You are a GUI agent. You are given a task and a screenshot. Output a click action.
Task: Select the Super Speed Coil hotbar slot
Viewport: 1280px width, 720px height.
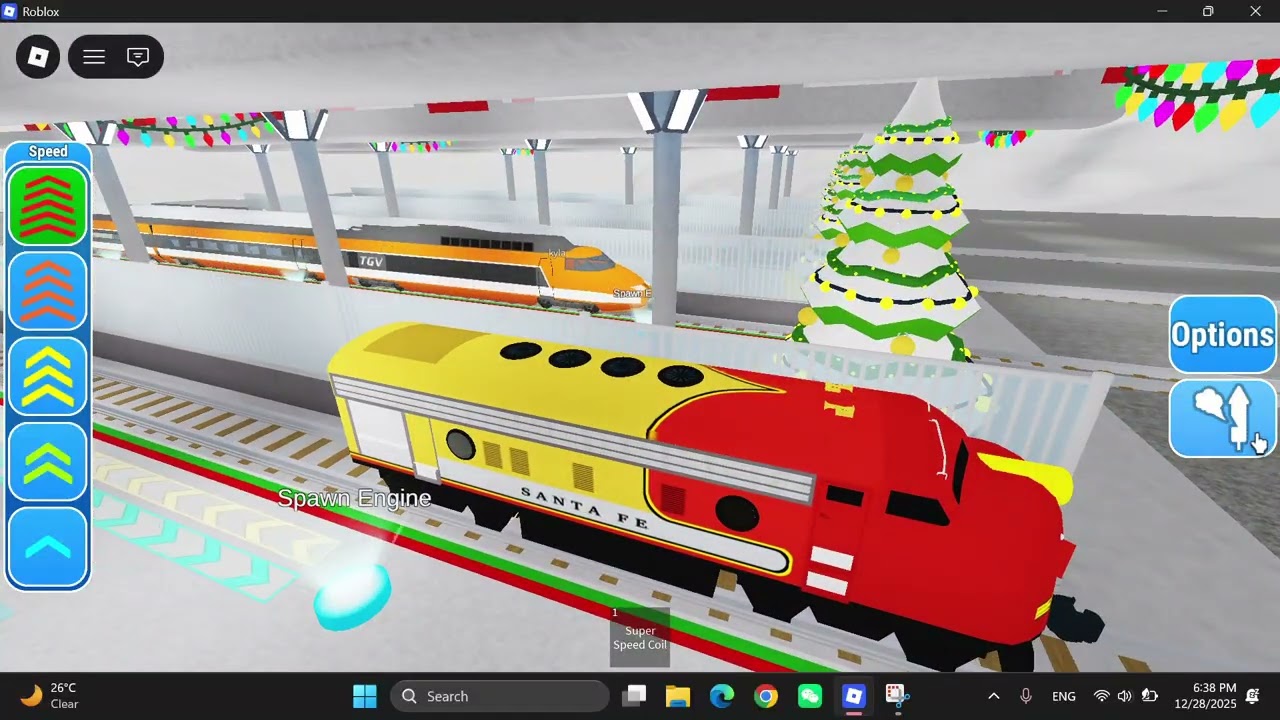pyautogui.click(x=640, y=636)
